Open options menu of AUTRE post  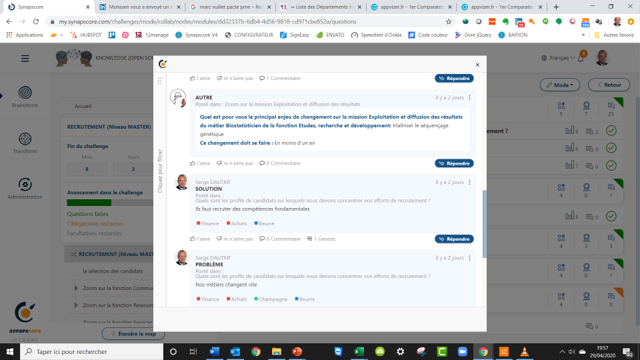(x=469, y=98)
